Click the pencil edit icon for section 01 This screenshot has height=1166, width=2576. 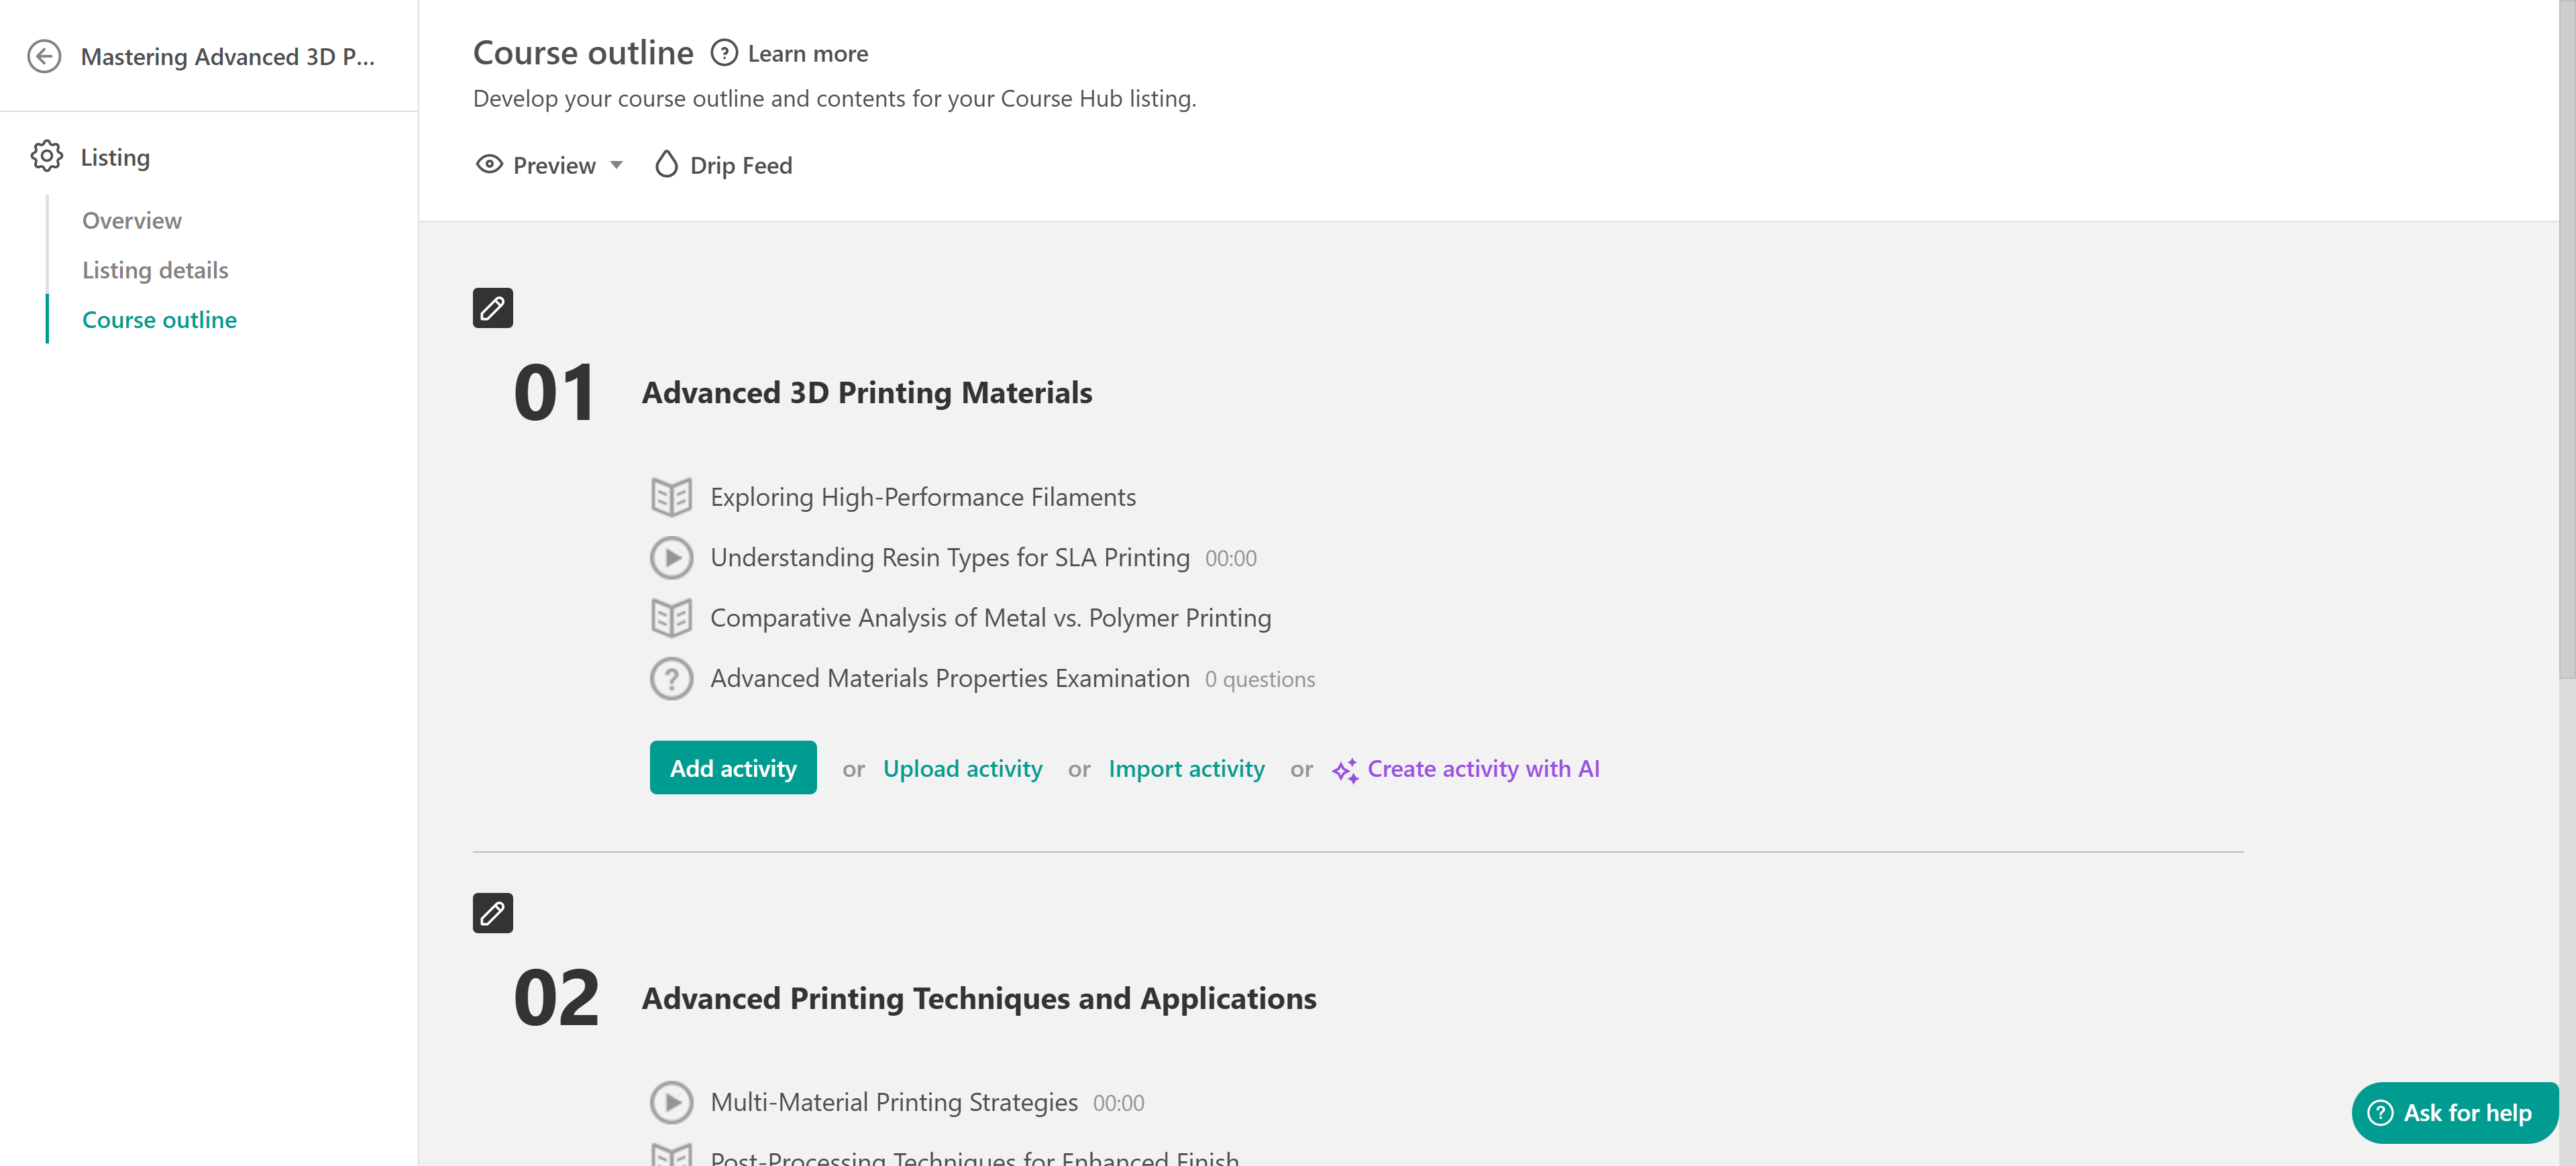492,308
